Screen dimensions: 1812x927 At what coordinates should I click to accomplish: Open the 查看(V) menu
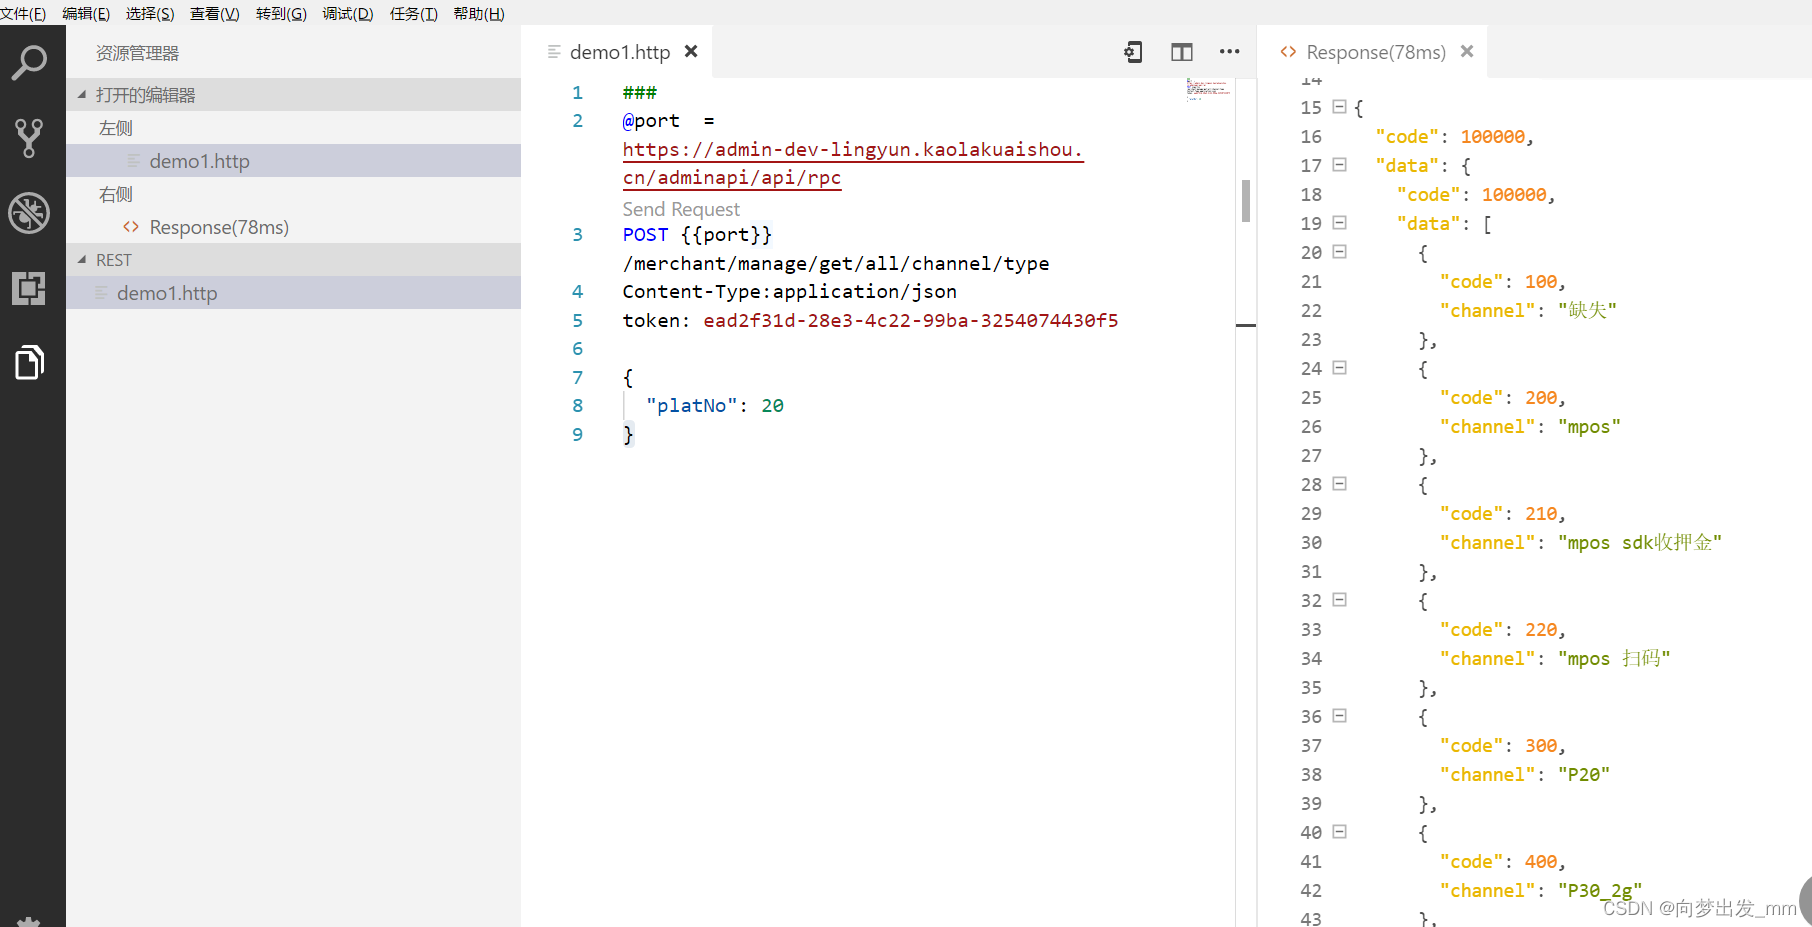pyautogui.click(x=215, y=13)
